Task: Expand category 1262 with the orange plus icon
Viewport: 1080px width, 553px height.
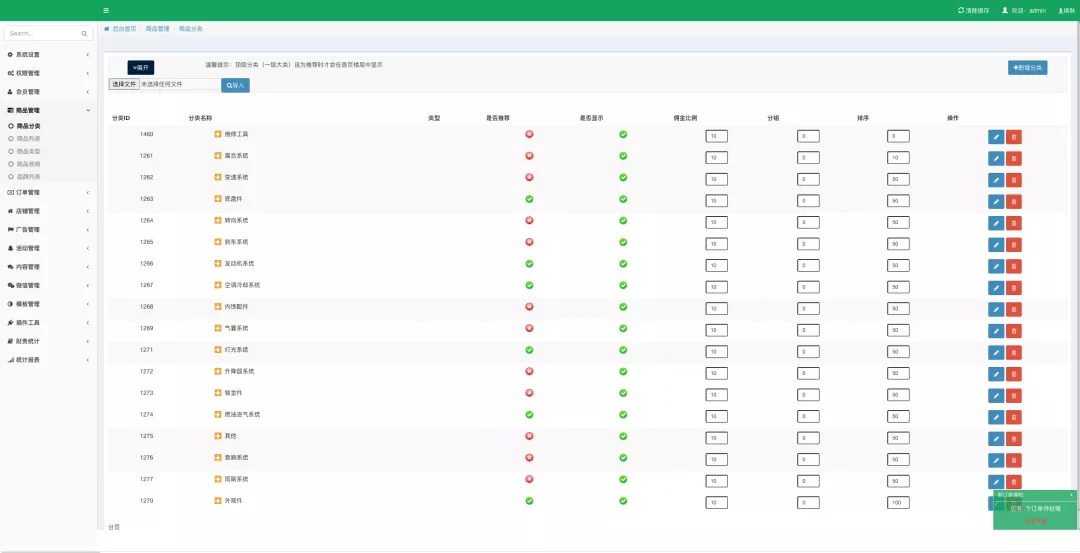Action: tap(218, 177)
